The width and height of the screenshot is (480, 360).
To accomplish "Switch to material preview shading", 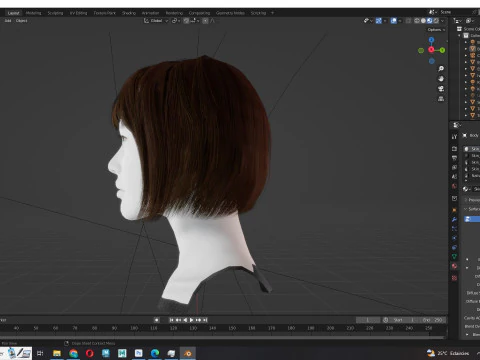I will point(430,21).
